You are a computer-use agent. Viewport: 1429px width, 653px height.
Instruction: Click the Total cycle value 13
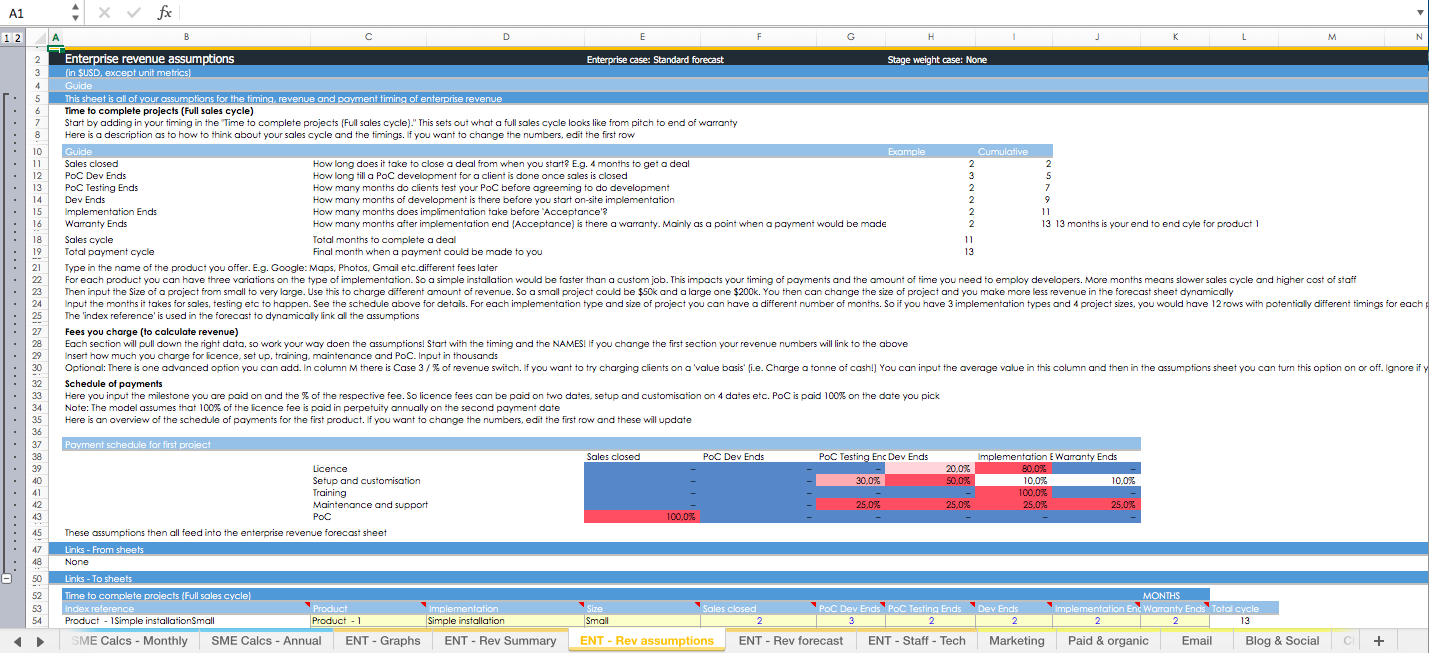pos(1244,620)
